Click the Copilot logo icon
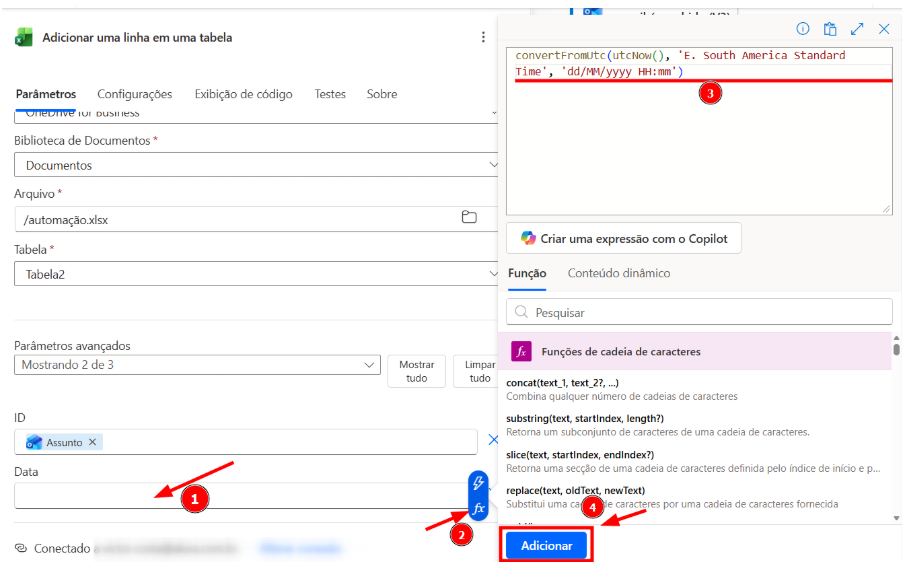902x562 pixels. tap(528, 238)
